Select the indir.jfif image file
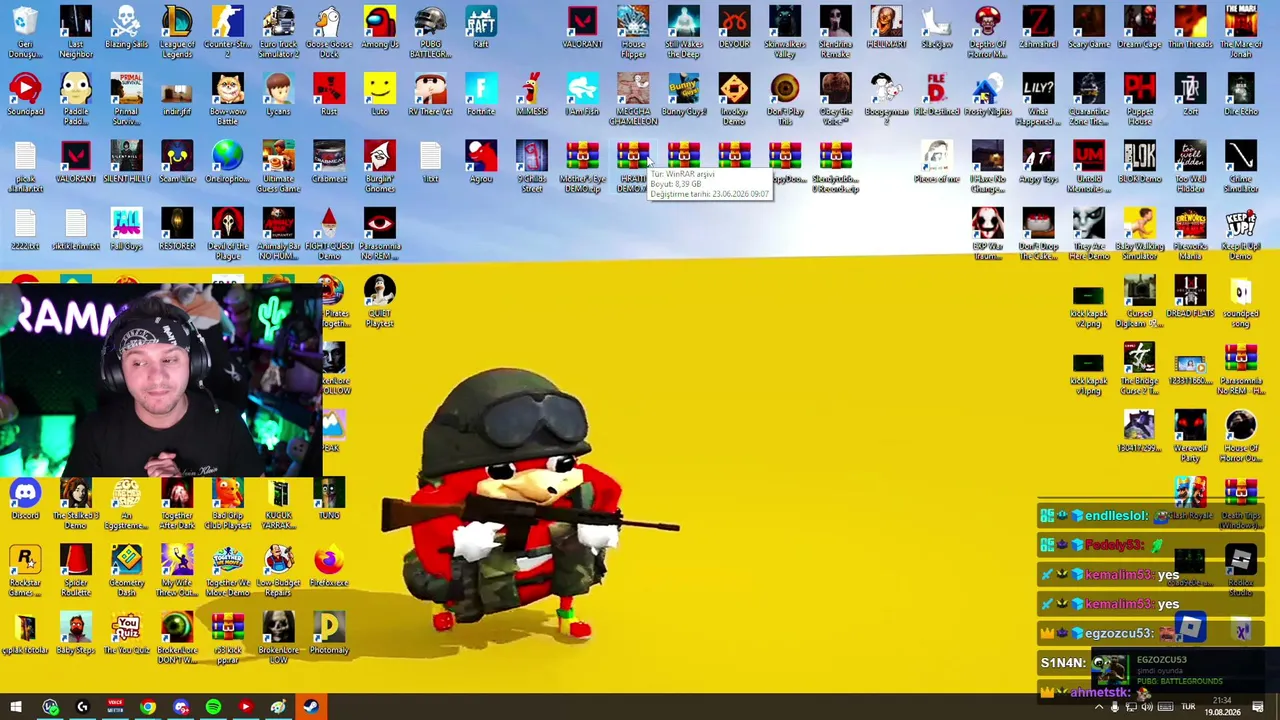The height and width of the screenshot is (720, 1280). point(177,95)
